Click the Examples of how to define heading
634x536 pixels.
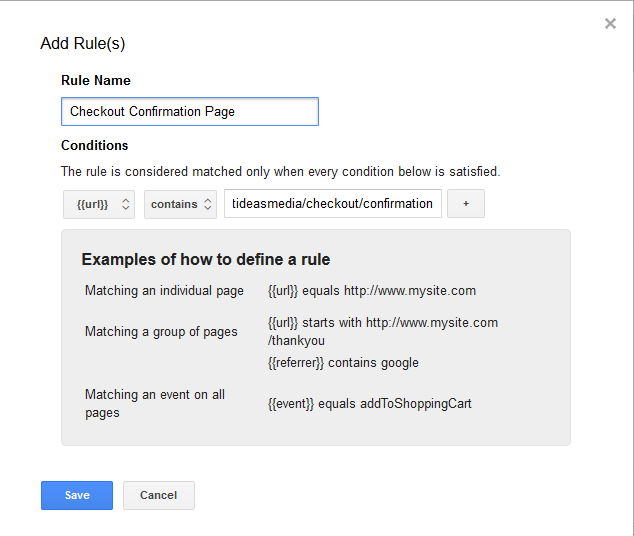click(206, 260)
